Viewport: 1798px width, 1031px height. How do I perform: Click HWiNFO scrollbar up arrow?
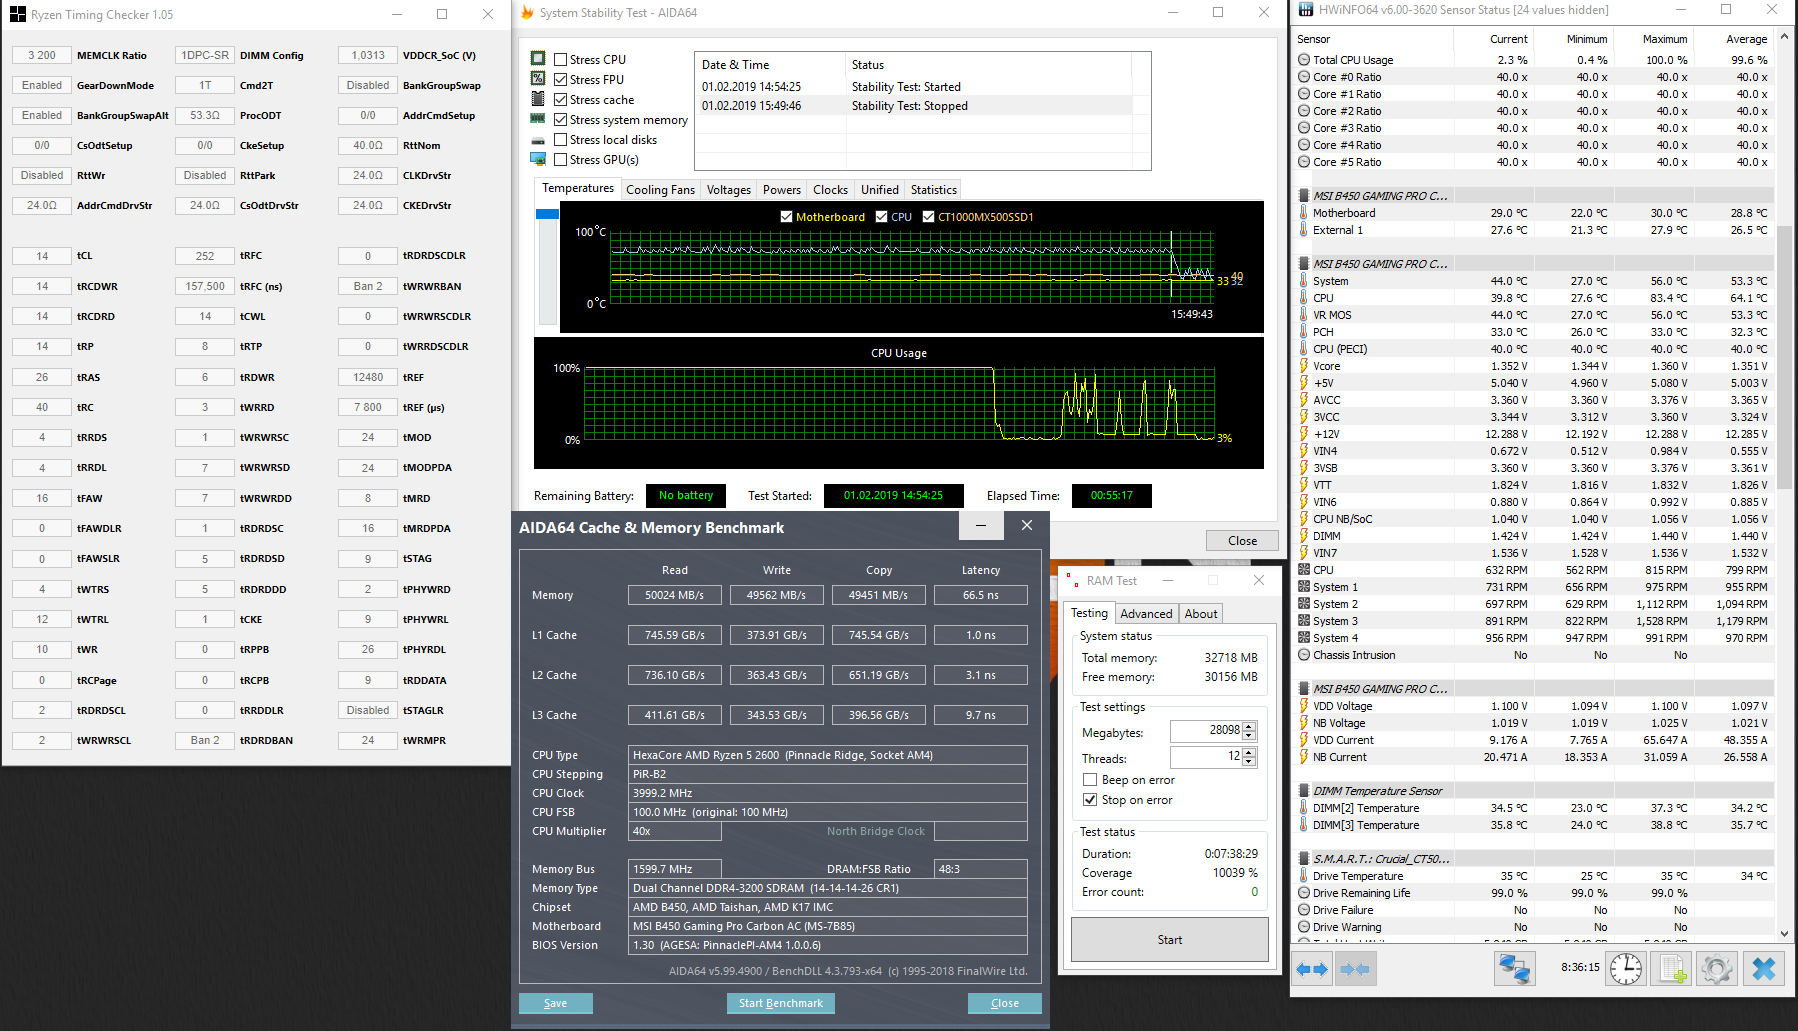click(x=1785, y=36)
